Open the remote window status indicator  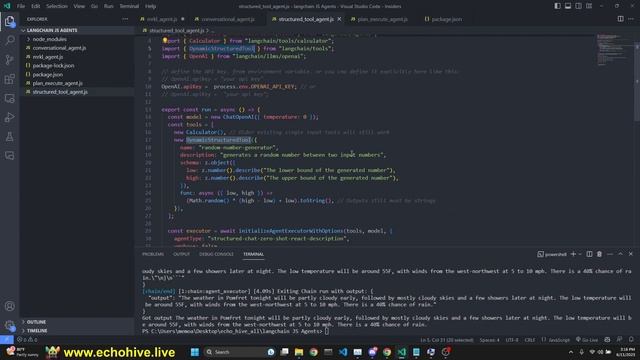point(7,340)
